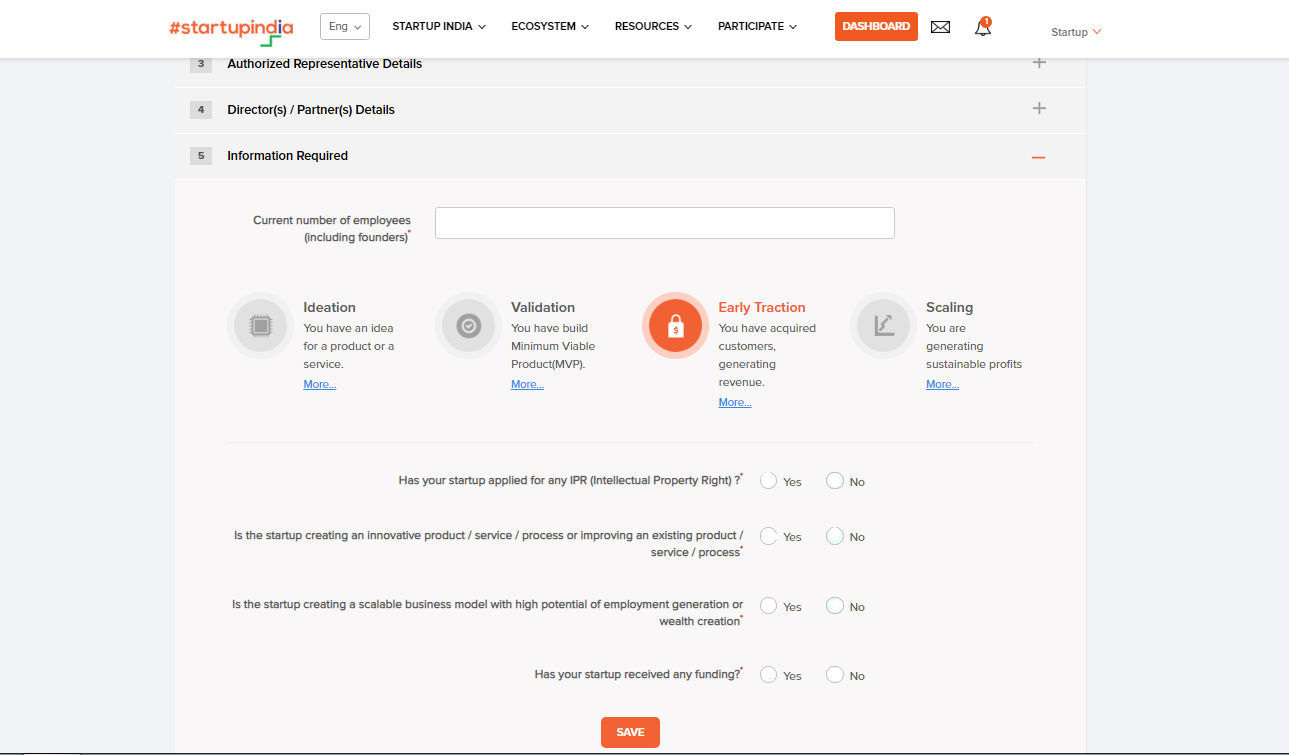The height and width of the screenshot is (755, 1289).
Task: Expand Director(s) / Partner(s) Details section
Action: 1038,108
